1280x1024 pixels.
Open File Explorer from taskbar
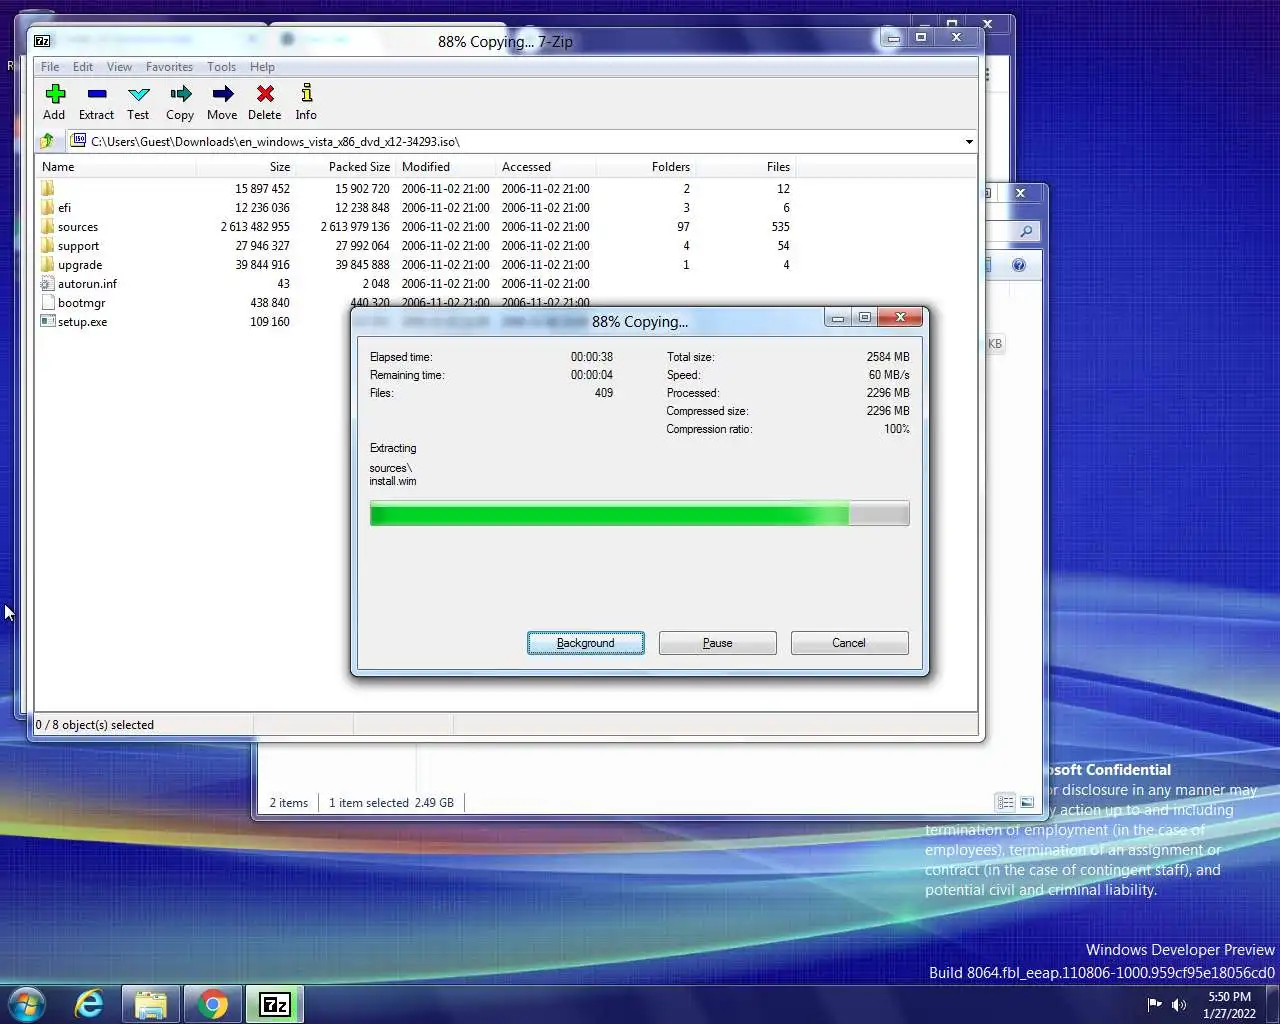click(151, 1004)
